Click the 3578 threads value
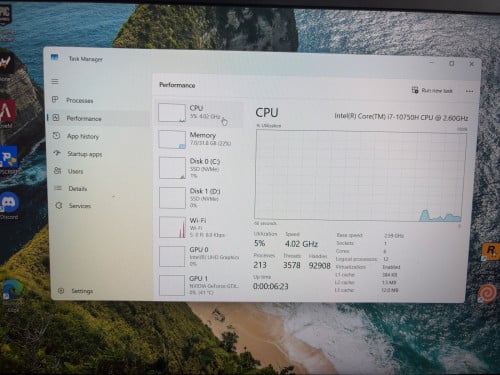This screenshot has width=500, height=375. (292, 265)
